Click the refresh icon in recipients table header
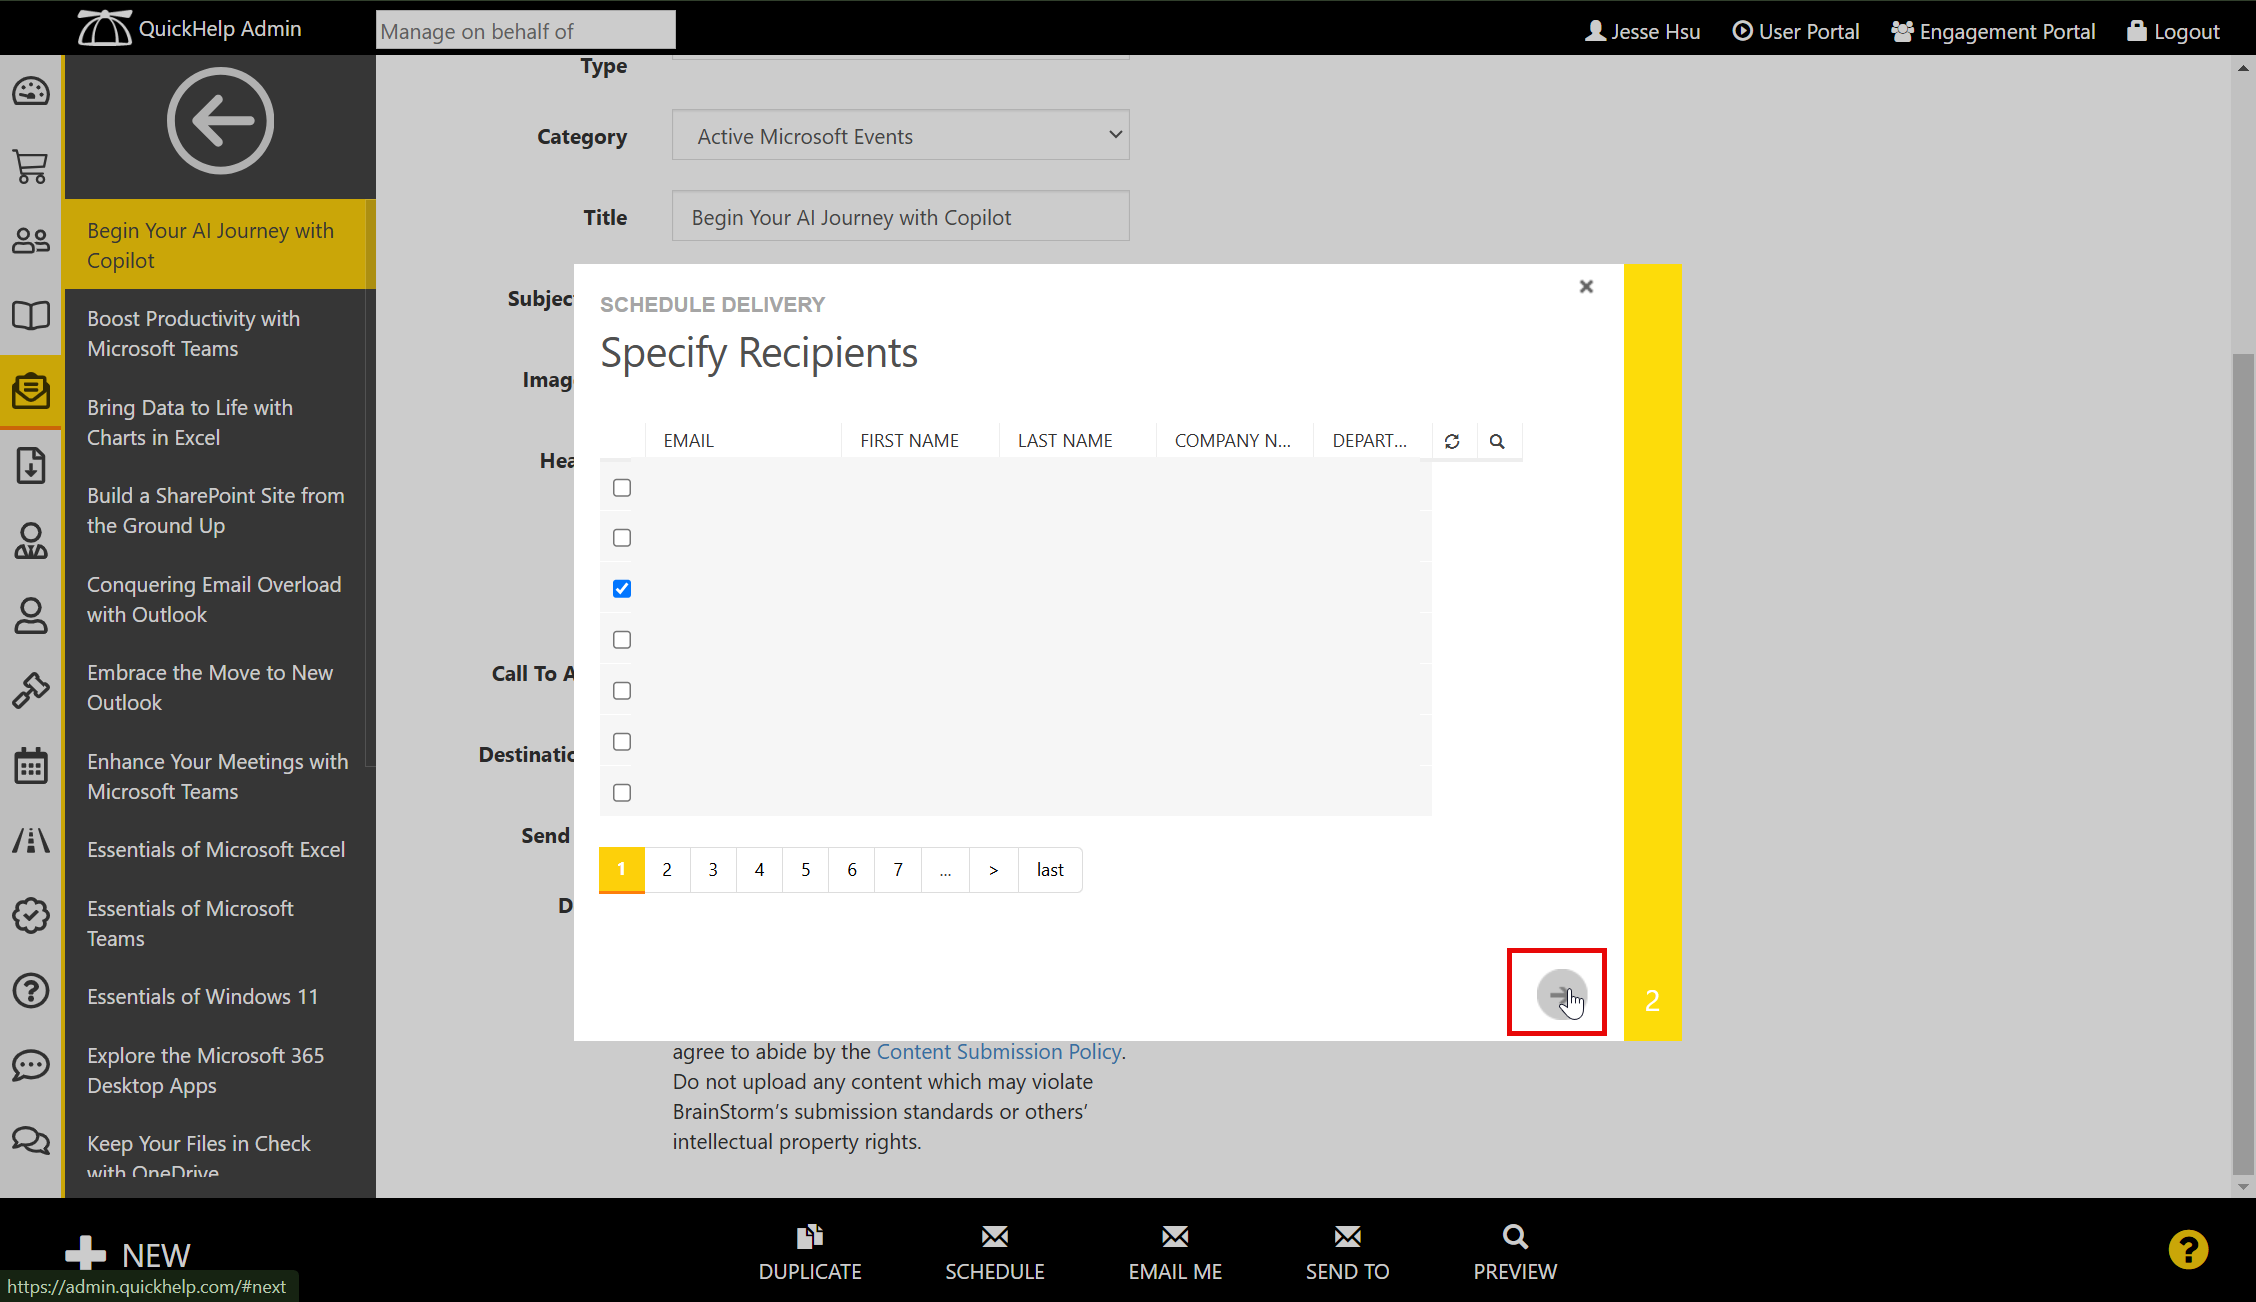Viewport: 2256px width, 1302px height. 1452,441
